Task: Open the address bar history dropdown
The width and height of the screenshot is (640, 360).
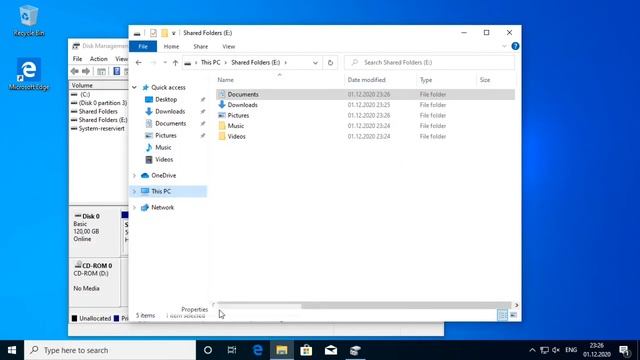Action: (315, 63)
